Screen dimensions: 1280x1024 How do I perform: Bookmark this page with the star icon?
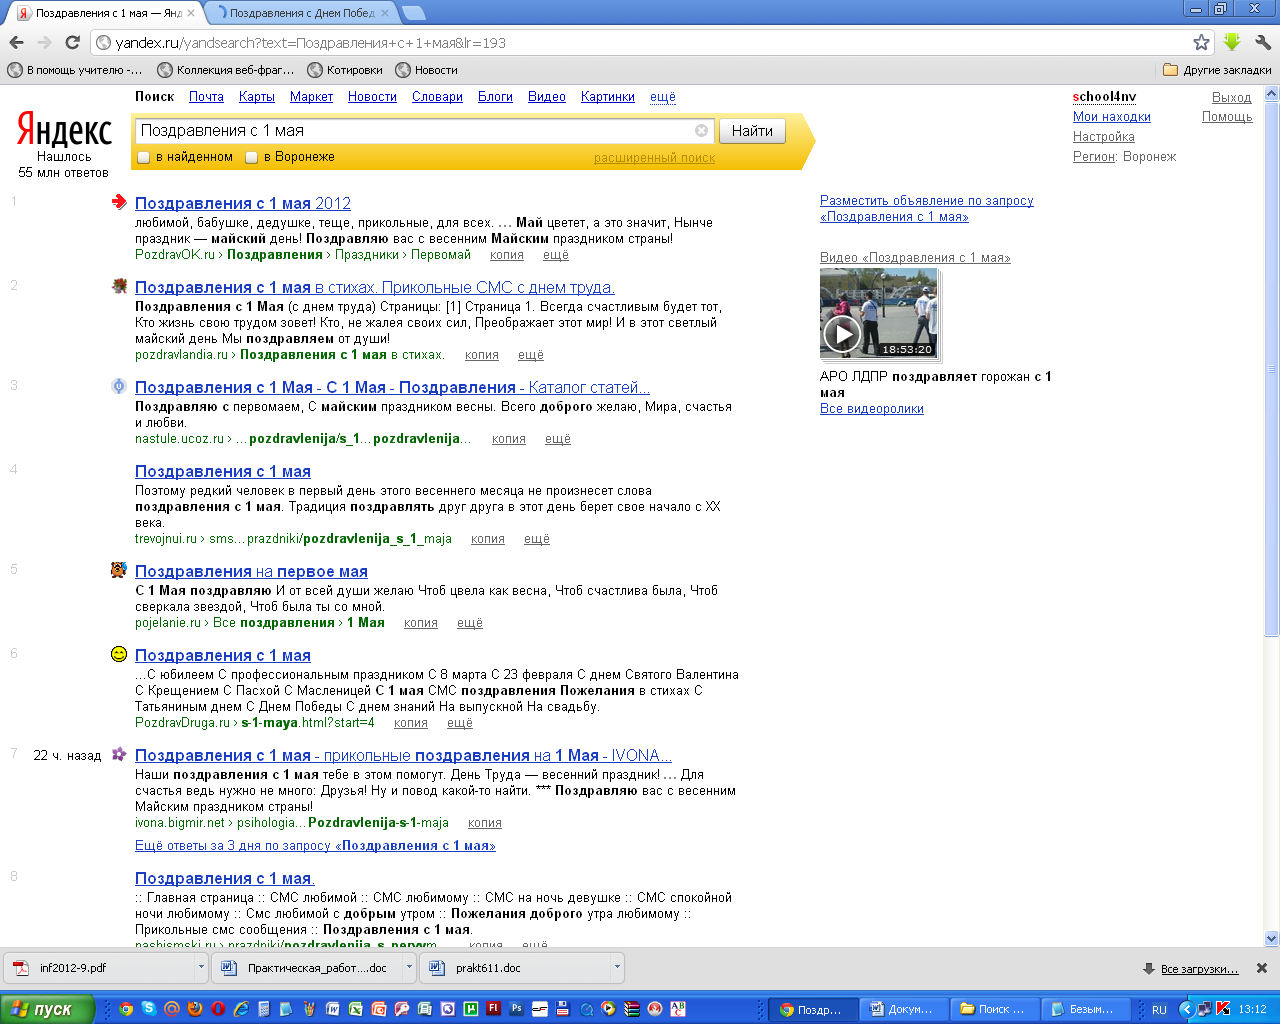pos(1201,42)
